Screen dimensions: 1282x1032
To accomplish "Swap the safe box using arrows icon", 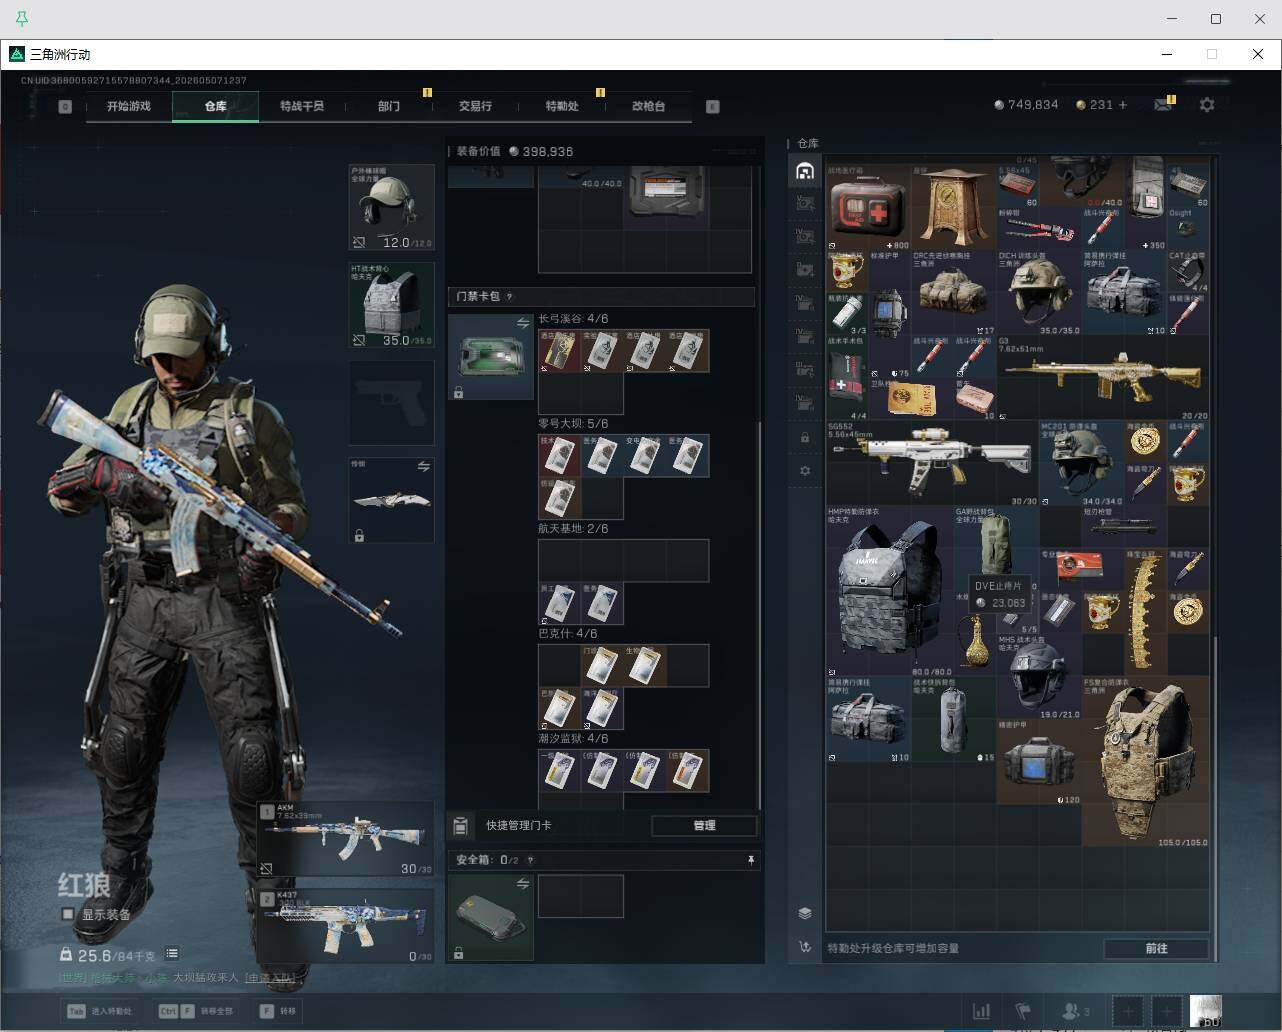I will 523,884.
